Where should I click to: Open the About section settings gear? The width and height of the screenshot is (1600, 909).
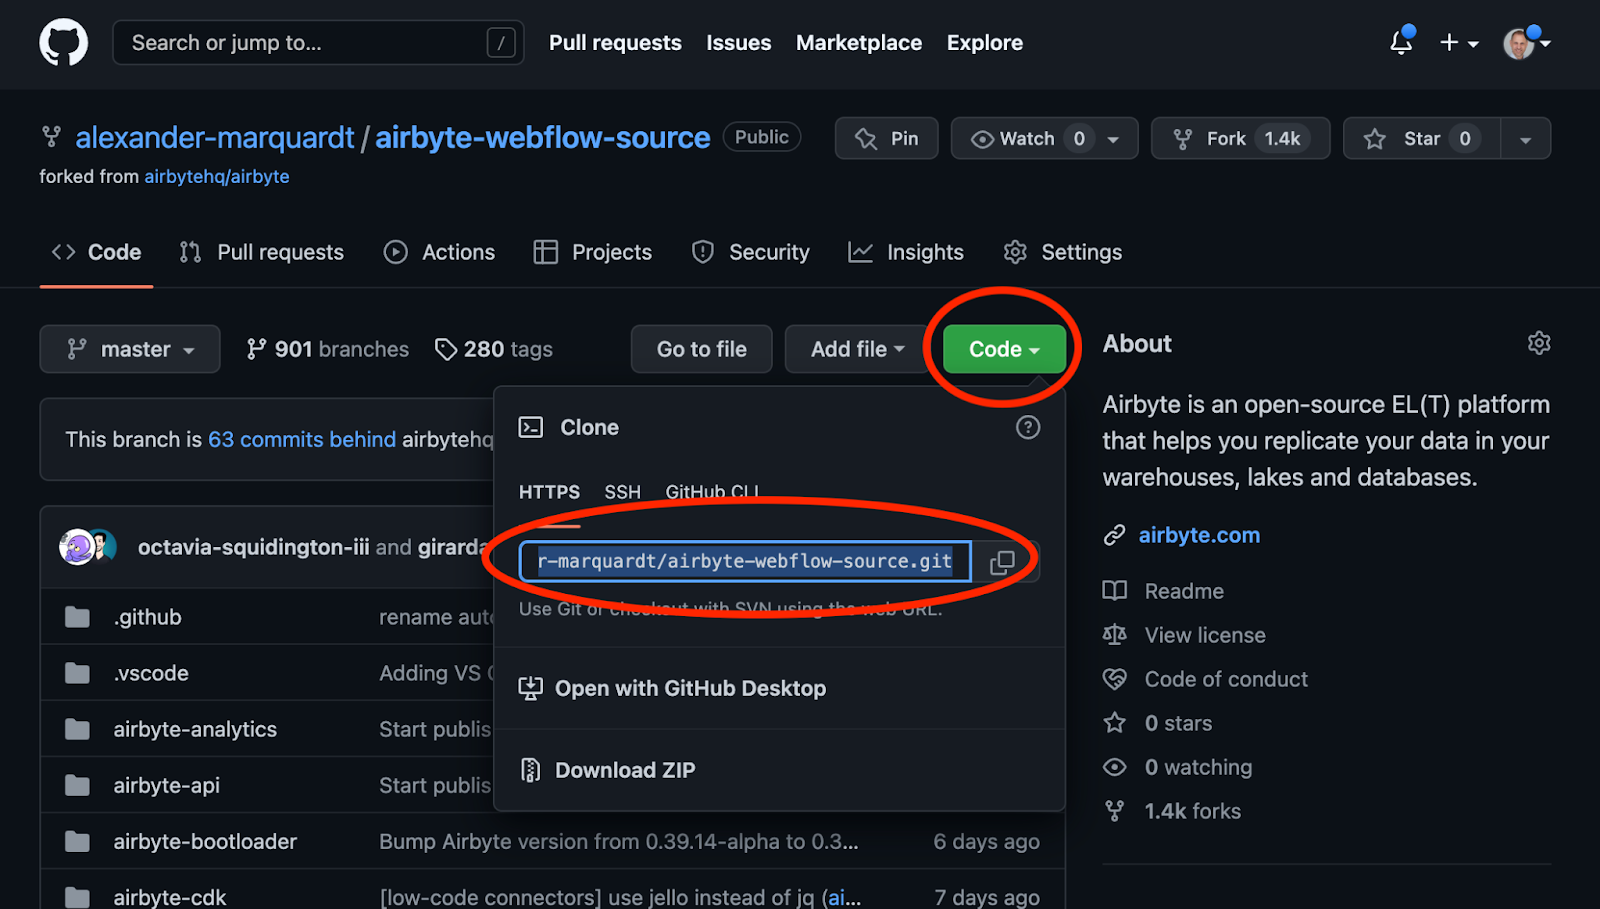point(1537,343)
